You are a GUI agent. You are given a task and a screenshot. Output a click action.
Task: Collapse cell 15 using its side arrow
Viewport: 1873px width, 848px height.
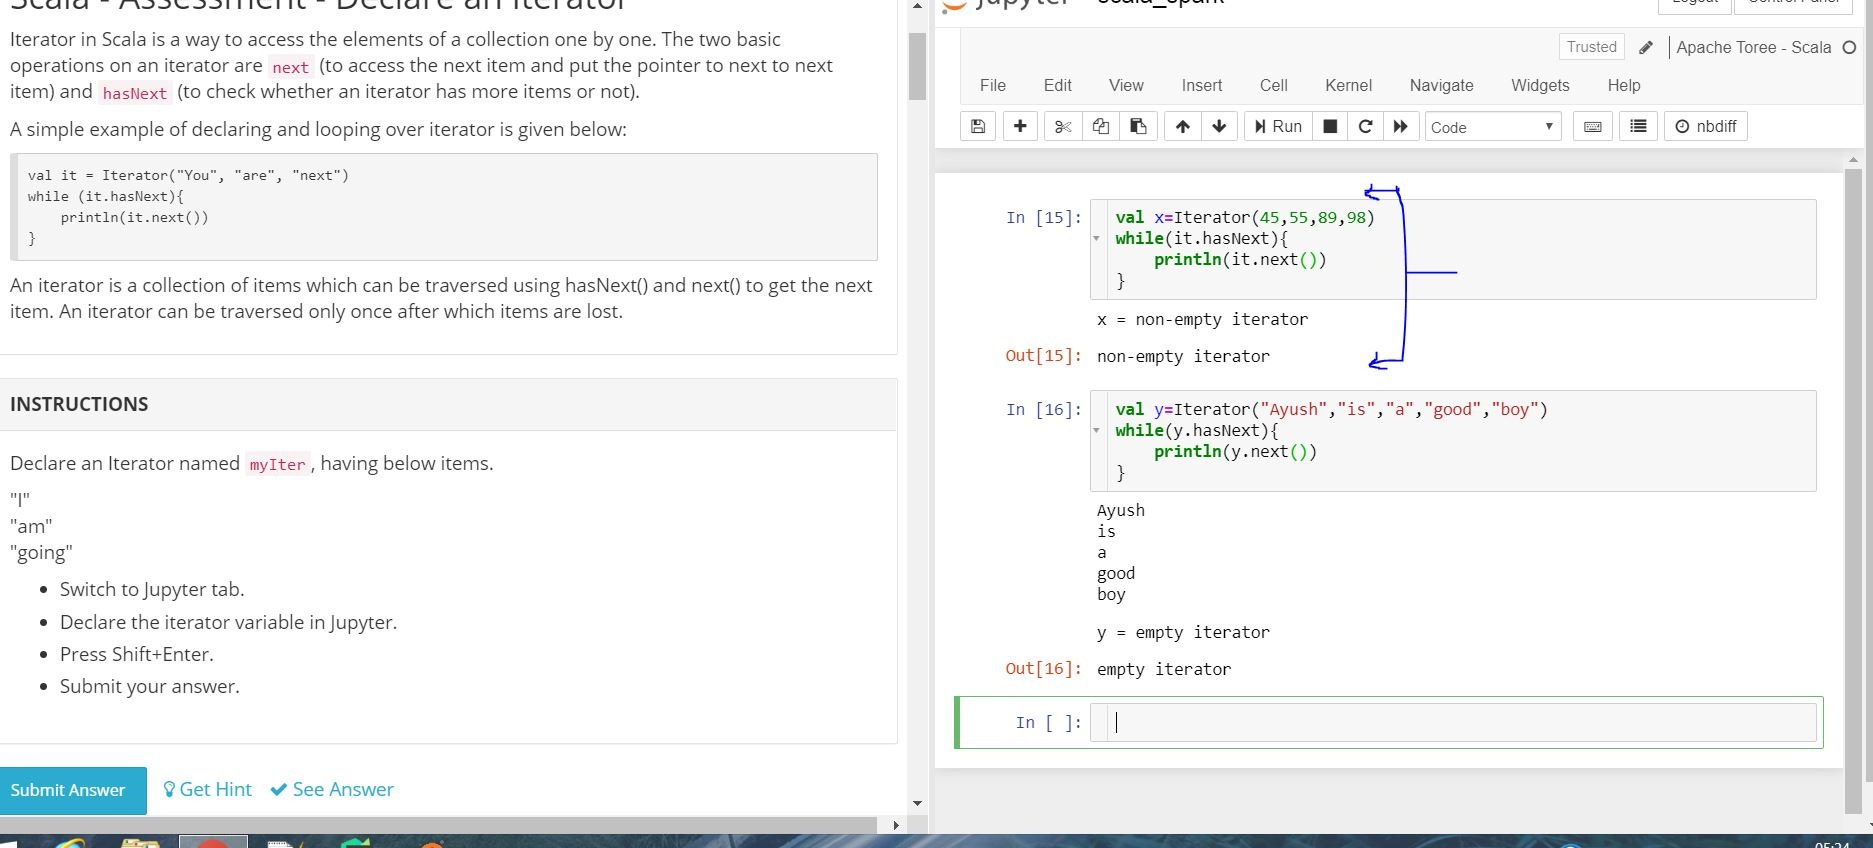[x=1097, y=239]
